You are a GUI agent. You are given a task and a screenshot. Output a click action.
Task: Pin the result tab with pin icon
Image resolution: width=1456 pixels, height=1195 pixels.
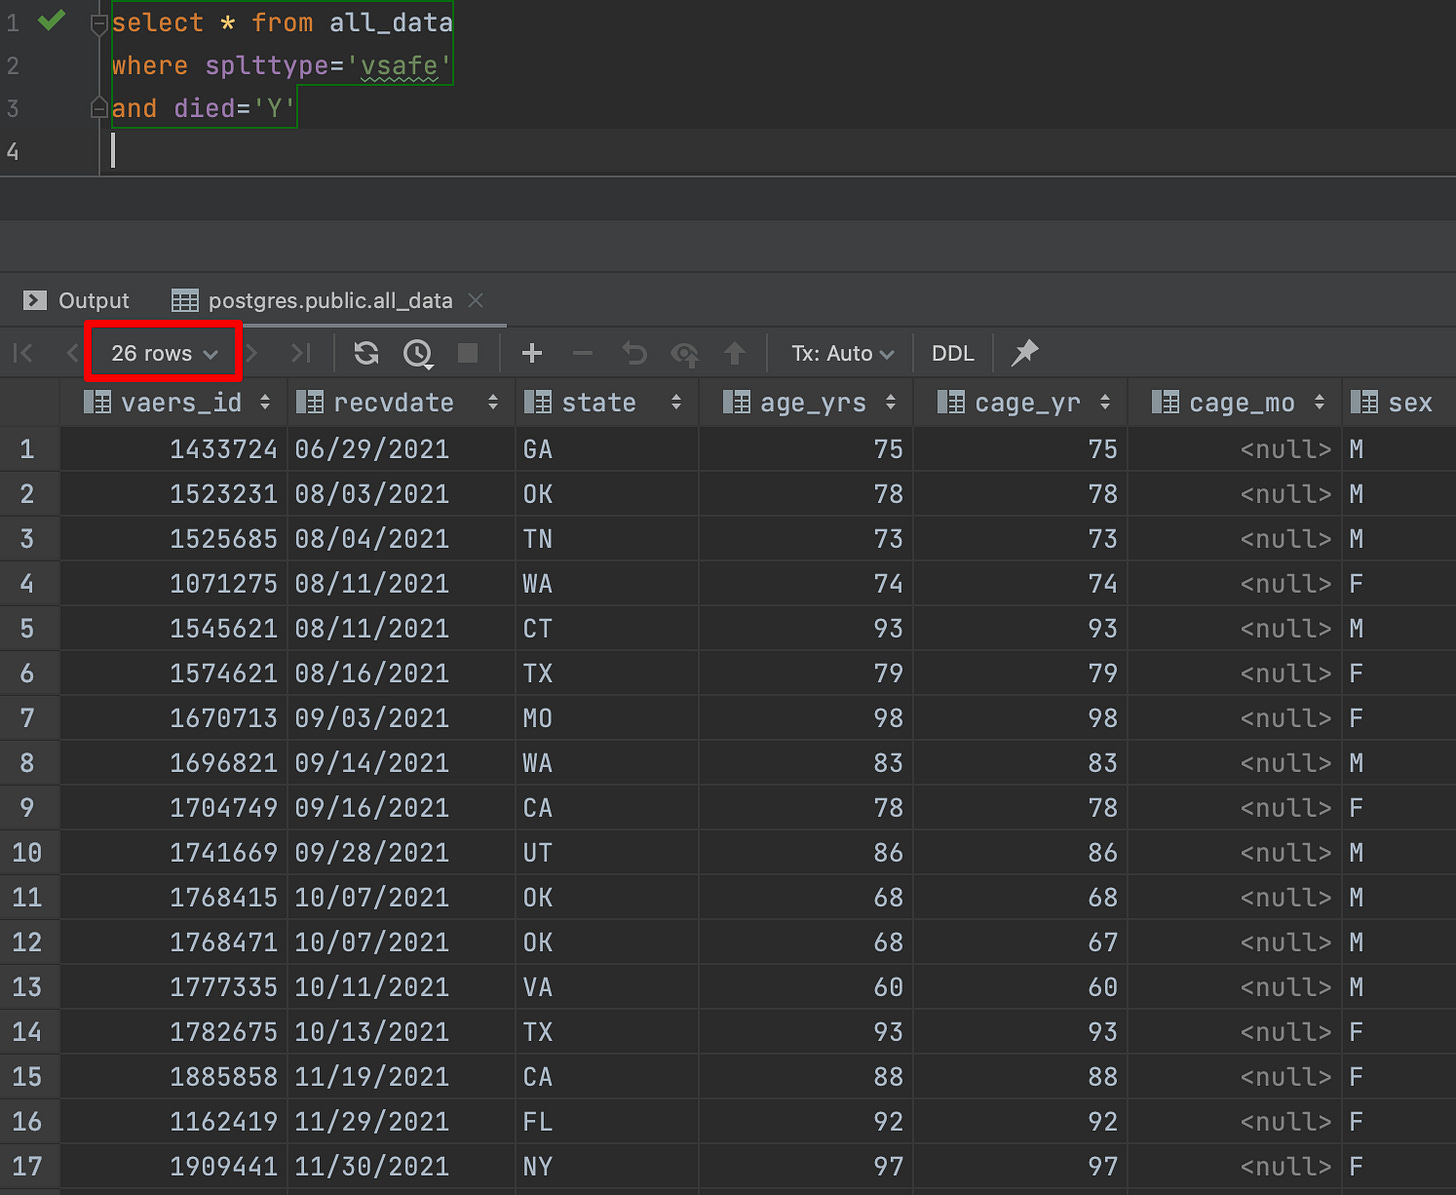coord(1025,352)
